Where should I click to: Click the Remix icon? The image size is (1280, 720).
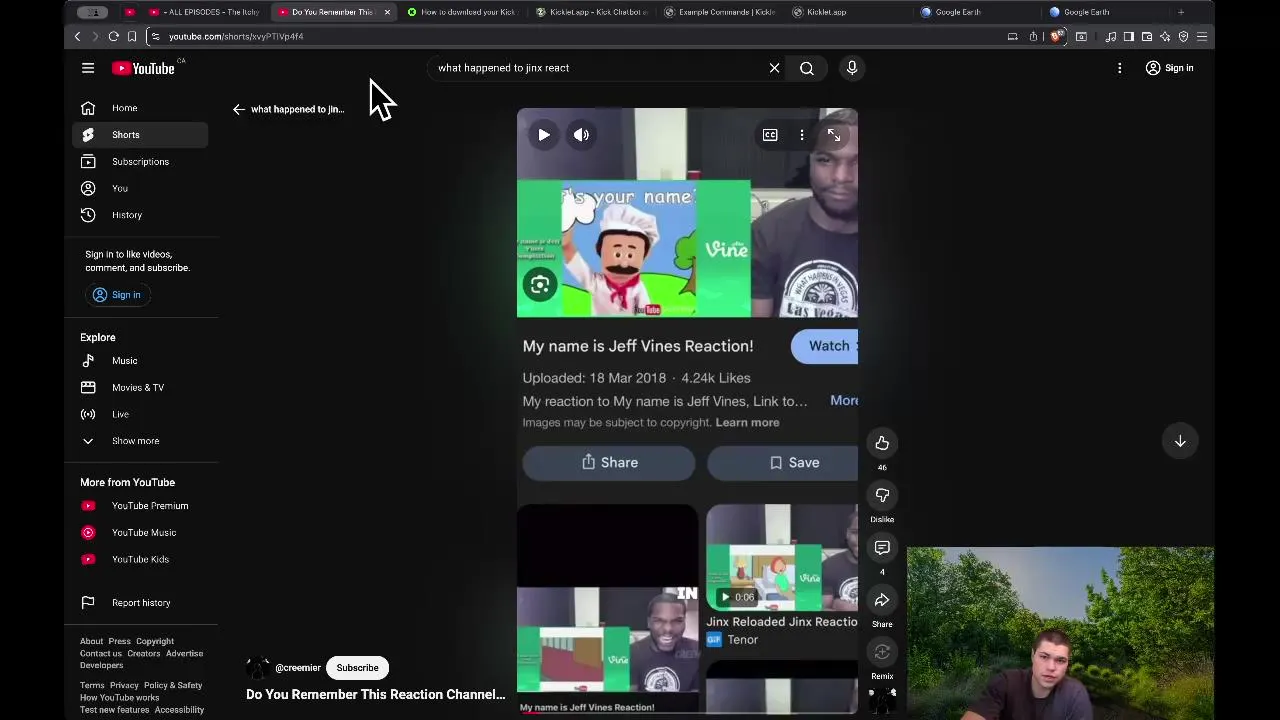tap(882, 652)
